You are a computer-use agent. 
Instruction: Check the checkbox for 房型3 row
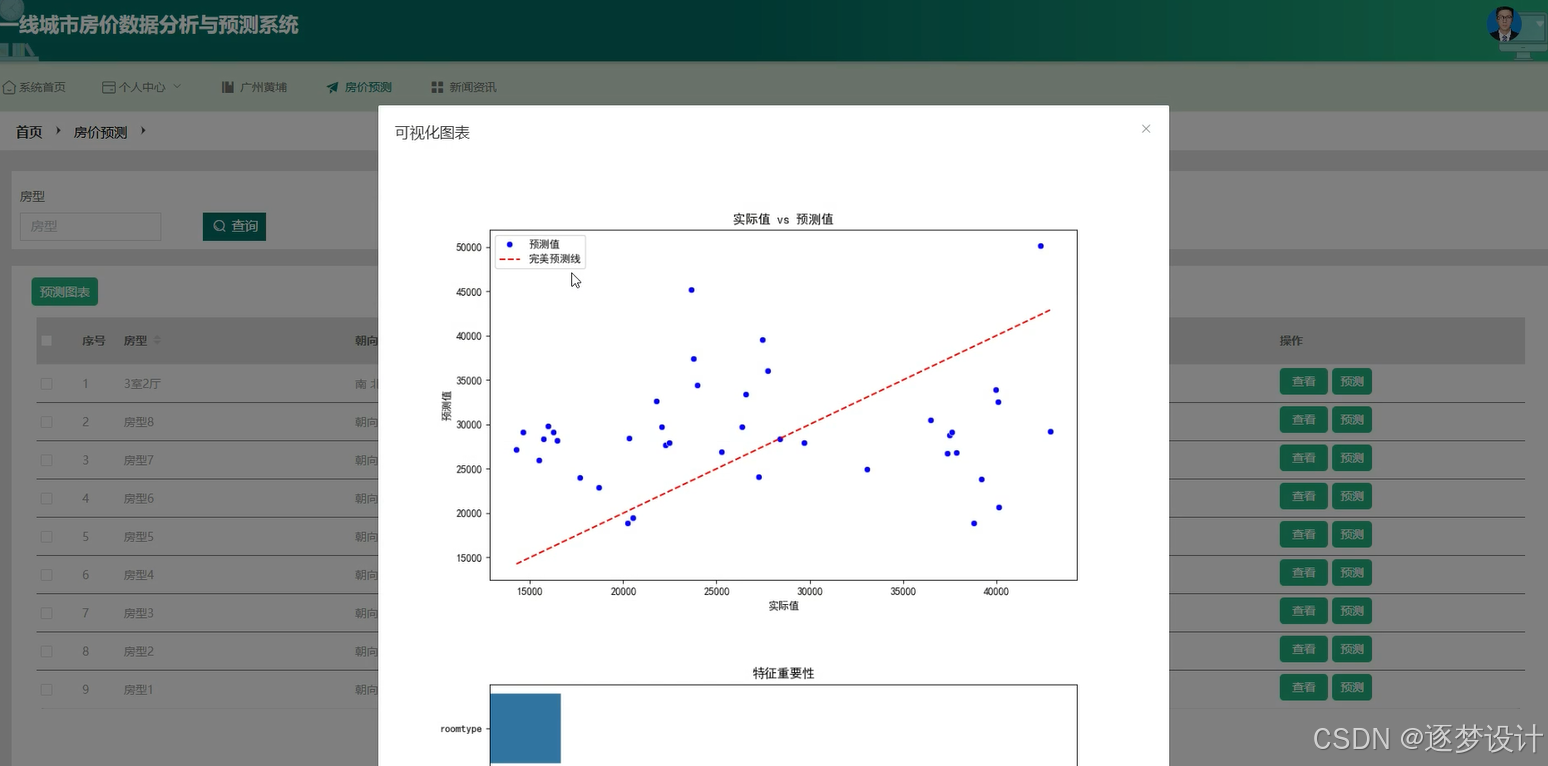[46, 613]
